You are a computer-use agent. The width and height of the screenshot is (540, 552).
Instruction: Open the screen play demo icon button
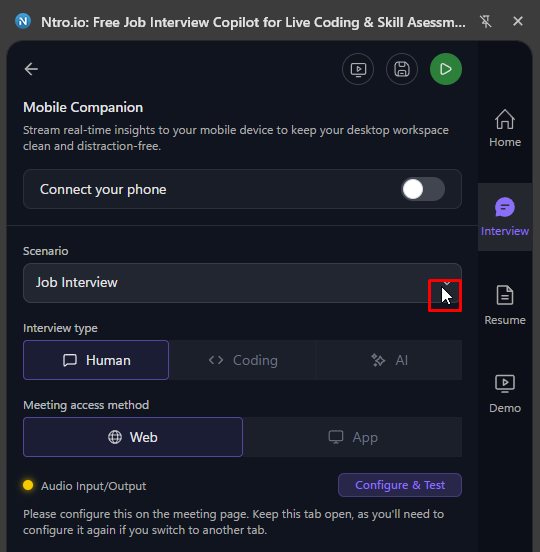coord(358,69)
